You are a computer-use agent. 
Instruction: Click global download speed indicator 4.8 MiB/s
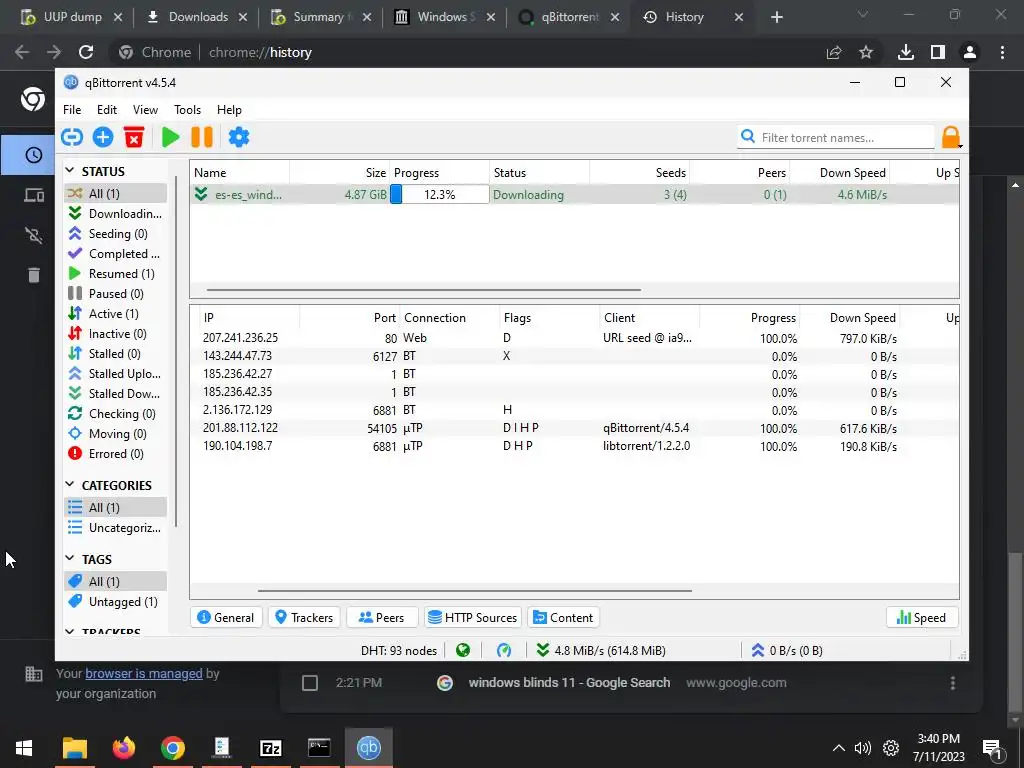(x=601, y=650)
